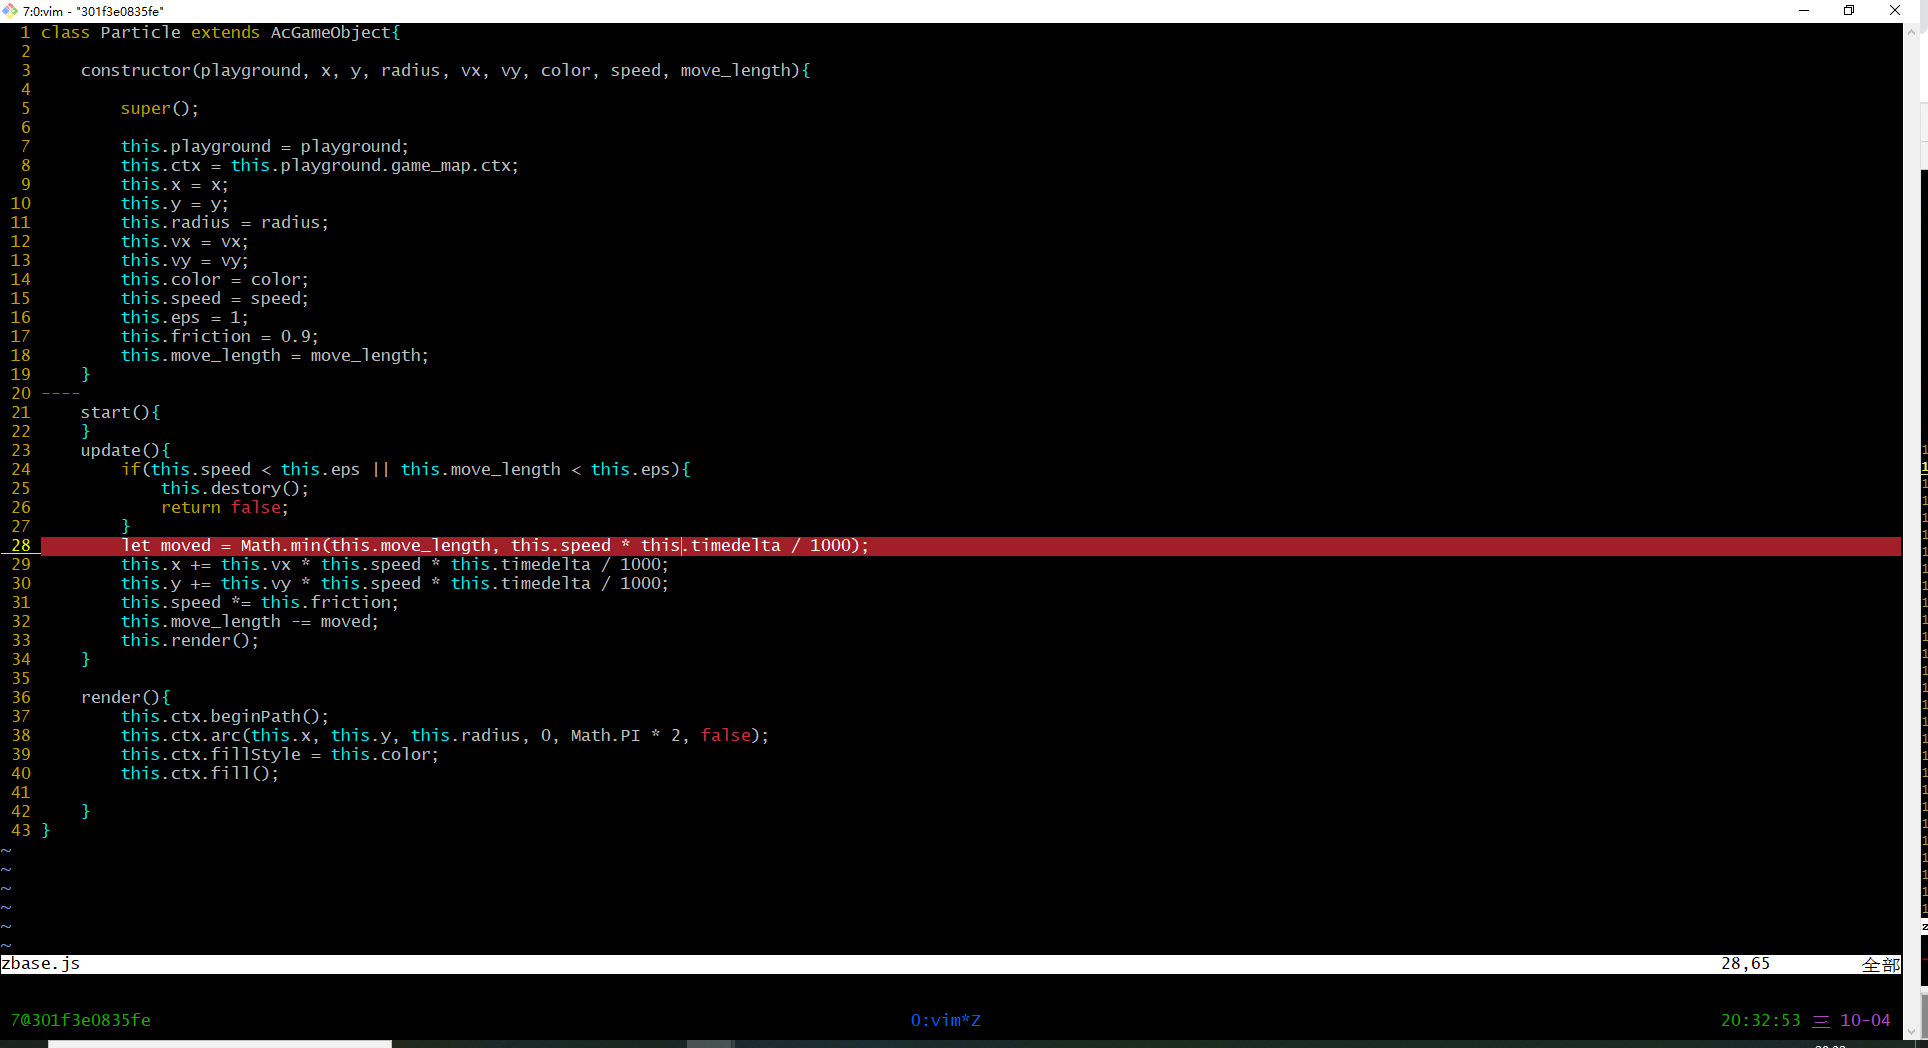Image resolution: width=1928 pixels, height=1048 pixels.
Task: Click the terminal app icon in title bar
Action: click(10, 11)
